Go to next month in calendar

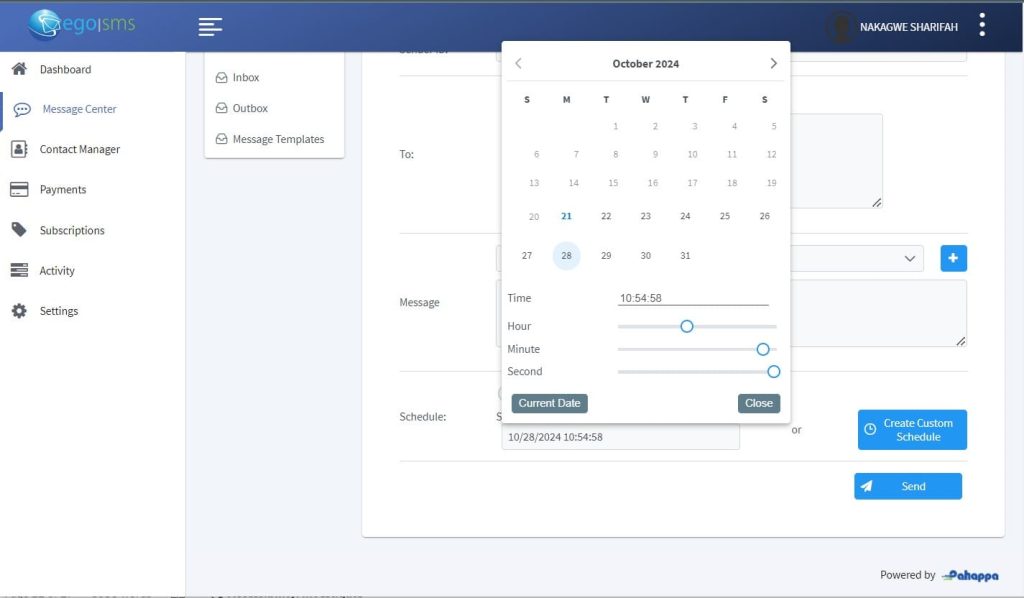coord(773,63)
